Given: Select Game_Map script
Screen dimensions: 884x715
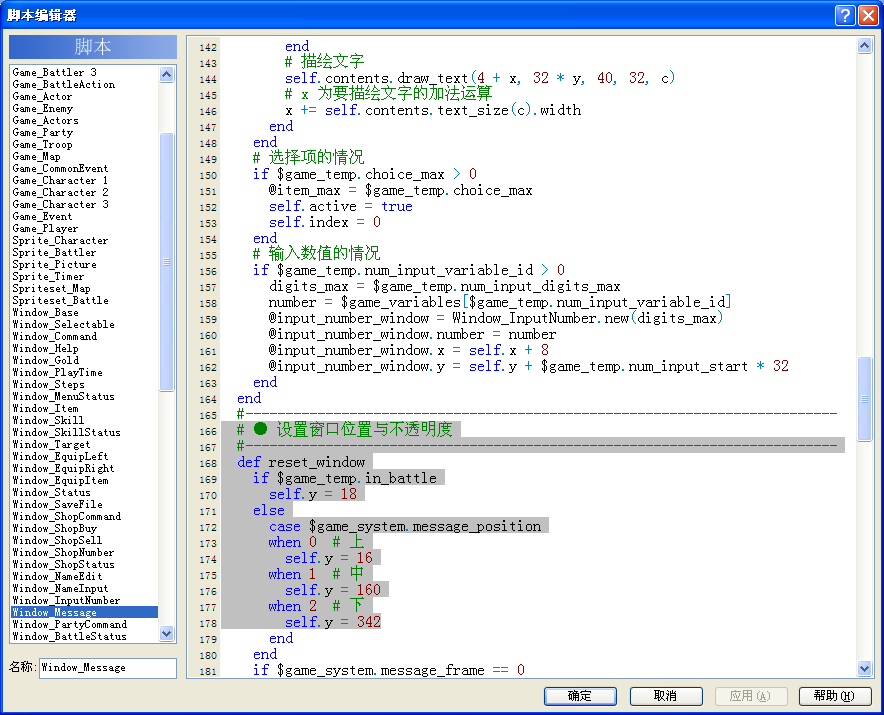Looking at the screenshot, I should (x=37, y=156).
